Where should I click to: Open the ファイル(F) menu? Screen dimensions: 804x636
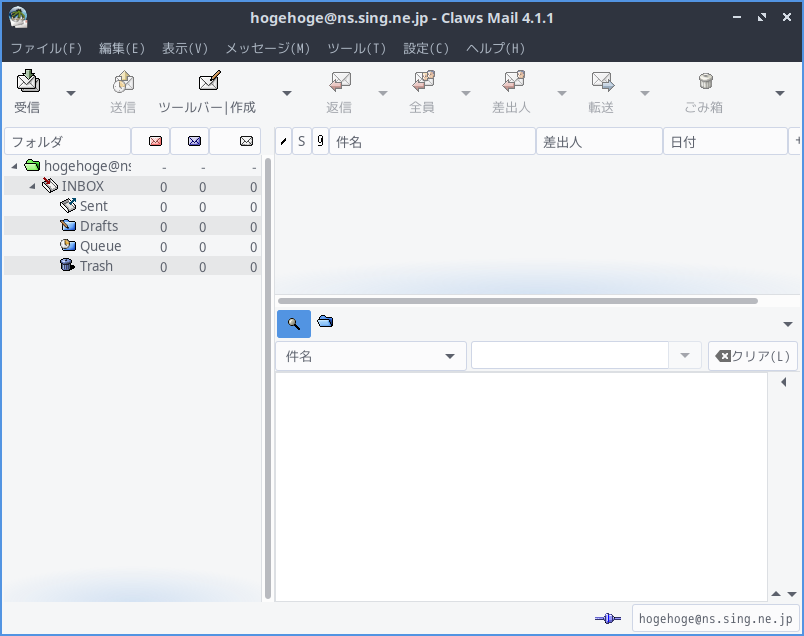pos(46,48)
